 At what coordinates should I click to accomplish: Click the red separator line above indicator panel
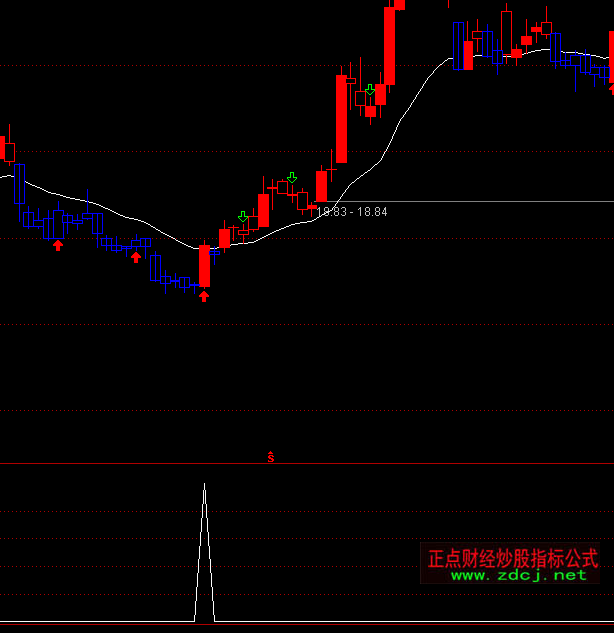[300, 464]
